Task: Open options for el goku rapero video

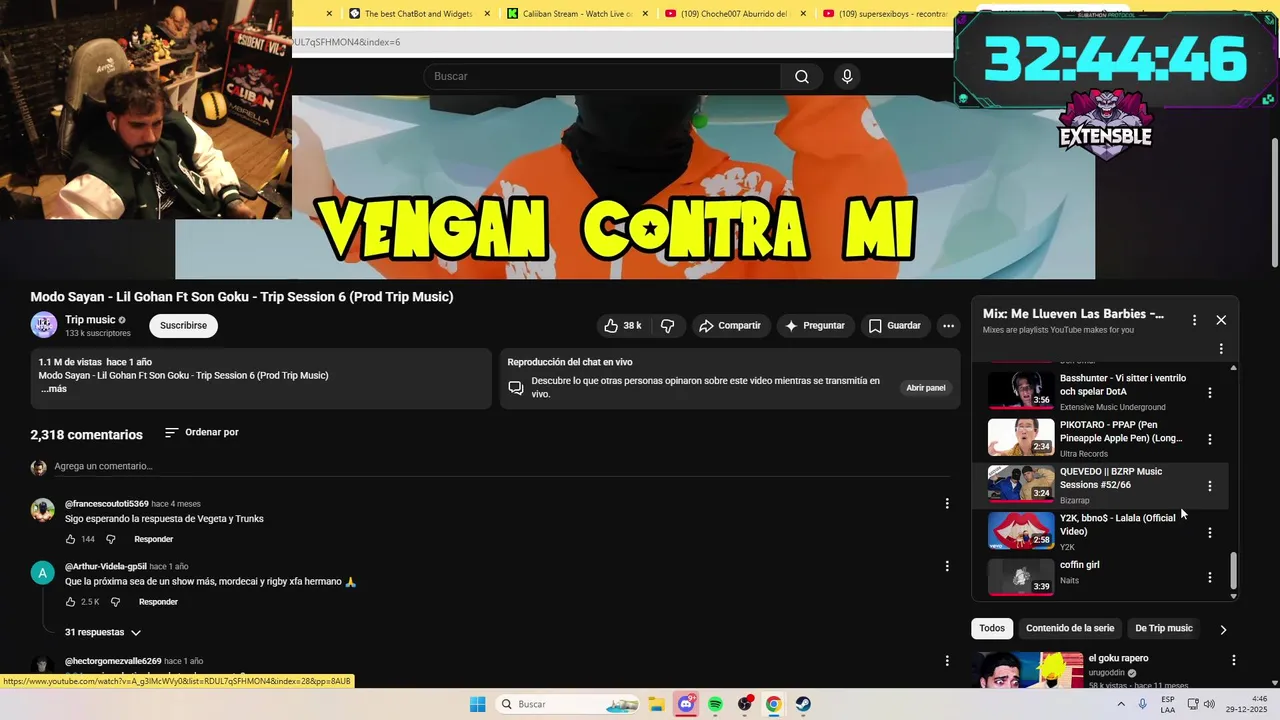Action: tap(1233, 660)
